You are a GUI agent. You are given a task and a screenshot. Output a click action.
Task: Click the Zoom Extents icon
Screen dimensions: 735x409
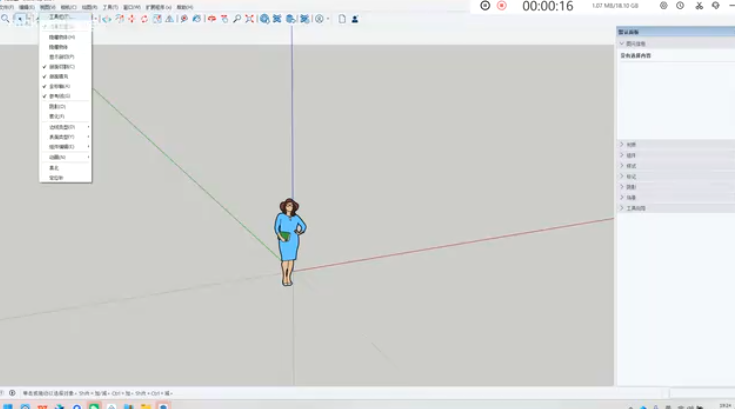coord(249,19)
